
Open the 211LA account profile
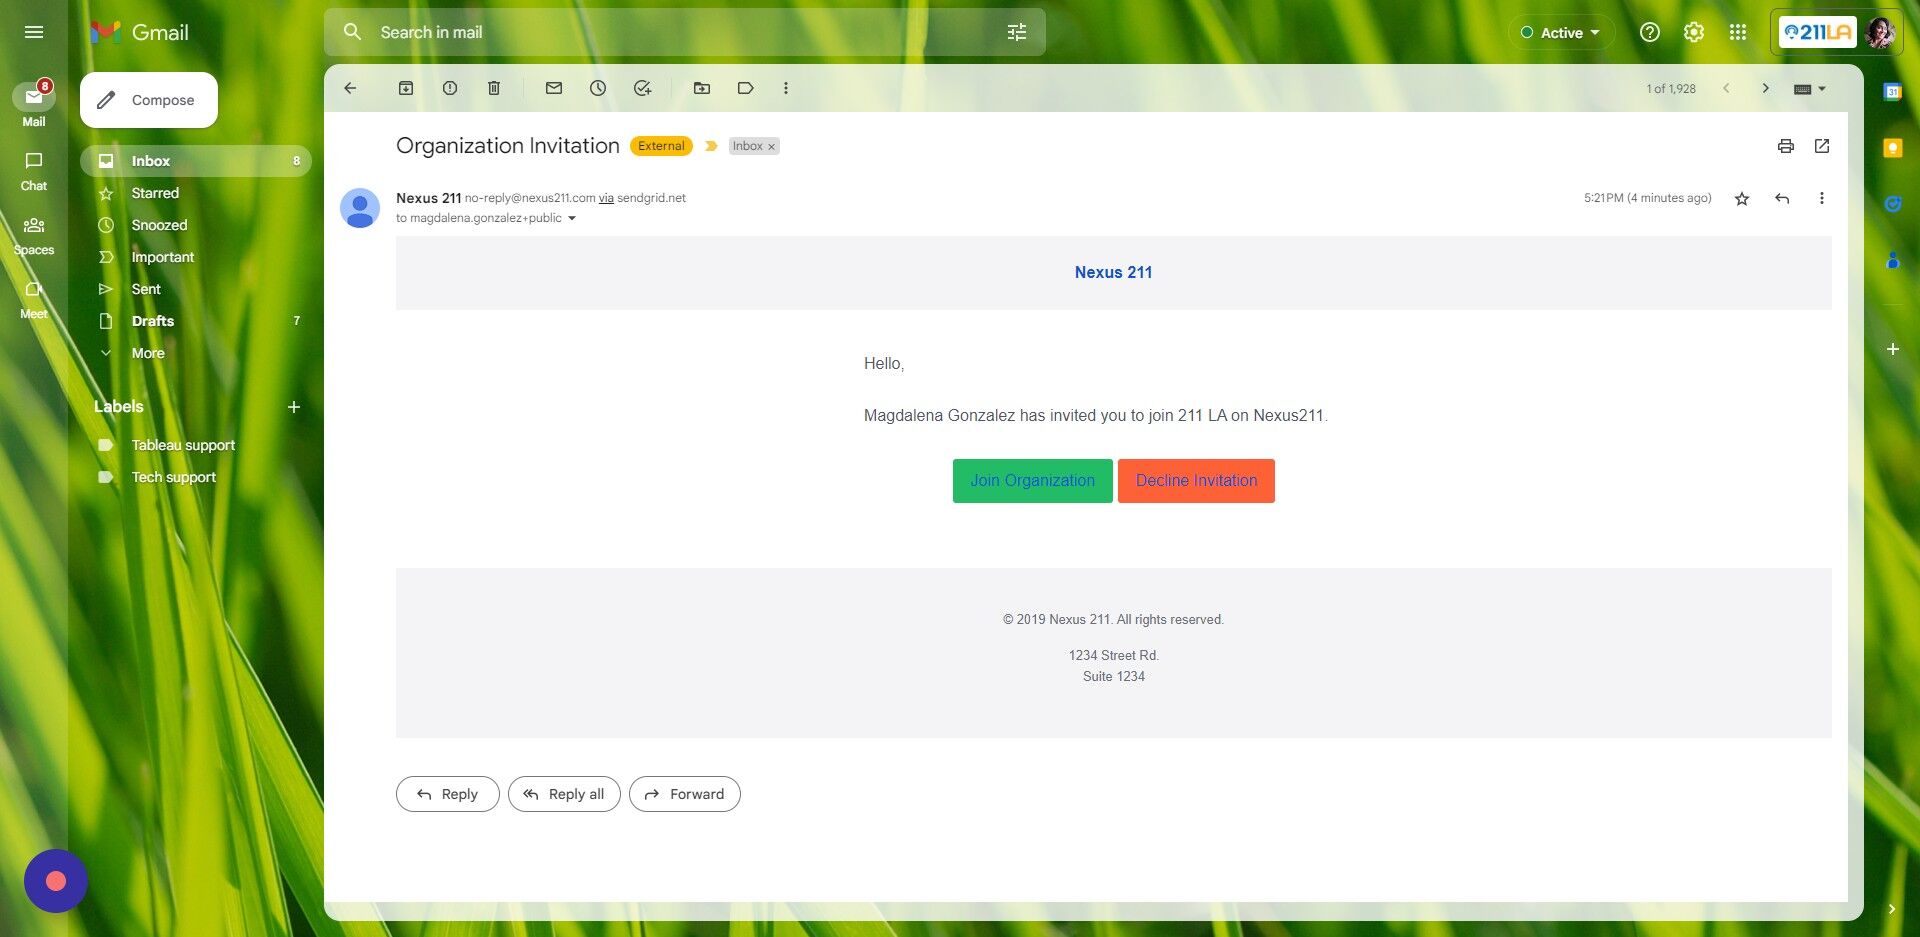(1836, 32)
